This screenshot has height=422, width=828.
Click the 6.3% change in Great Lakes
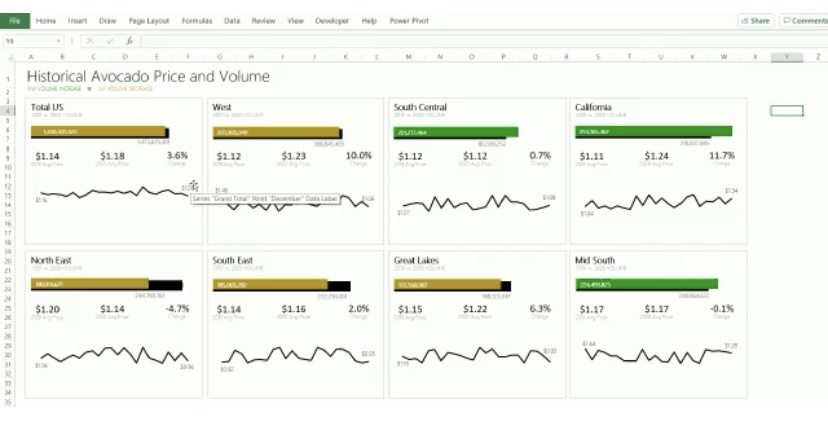(540, 308)
